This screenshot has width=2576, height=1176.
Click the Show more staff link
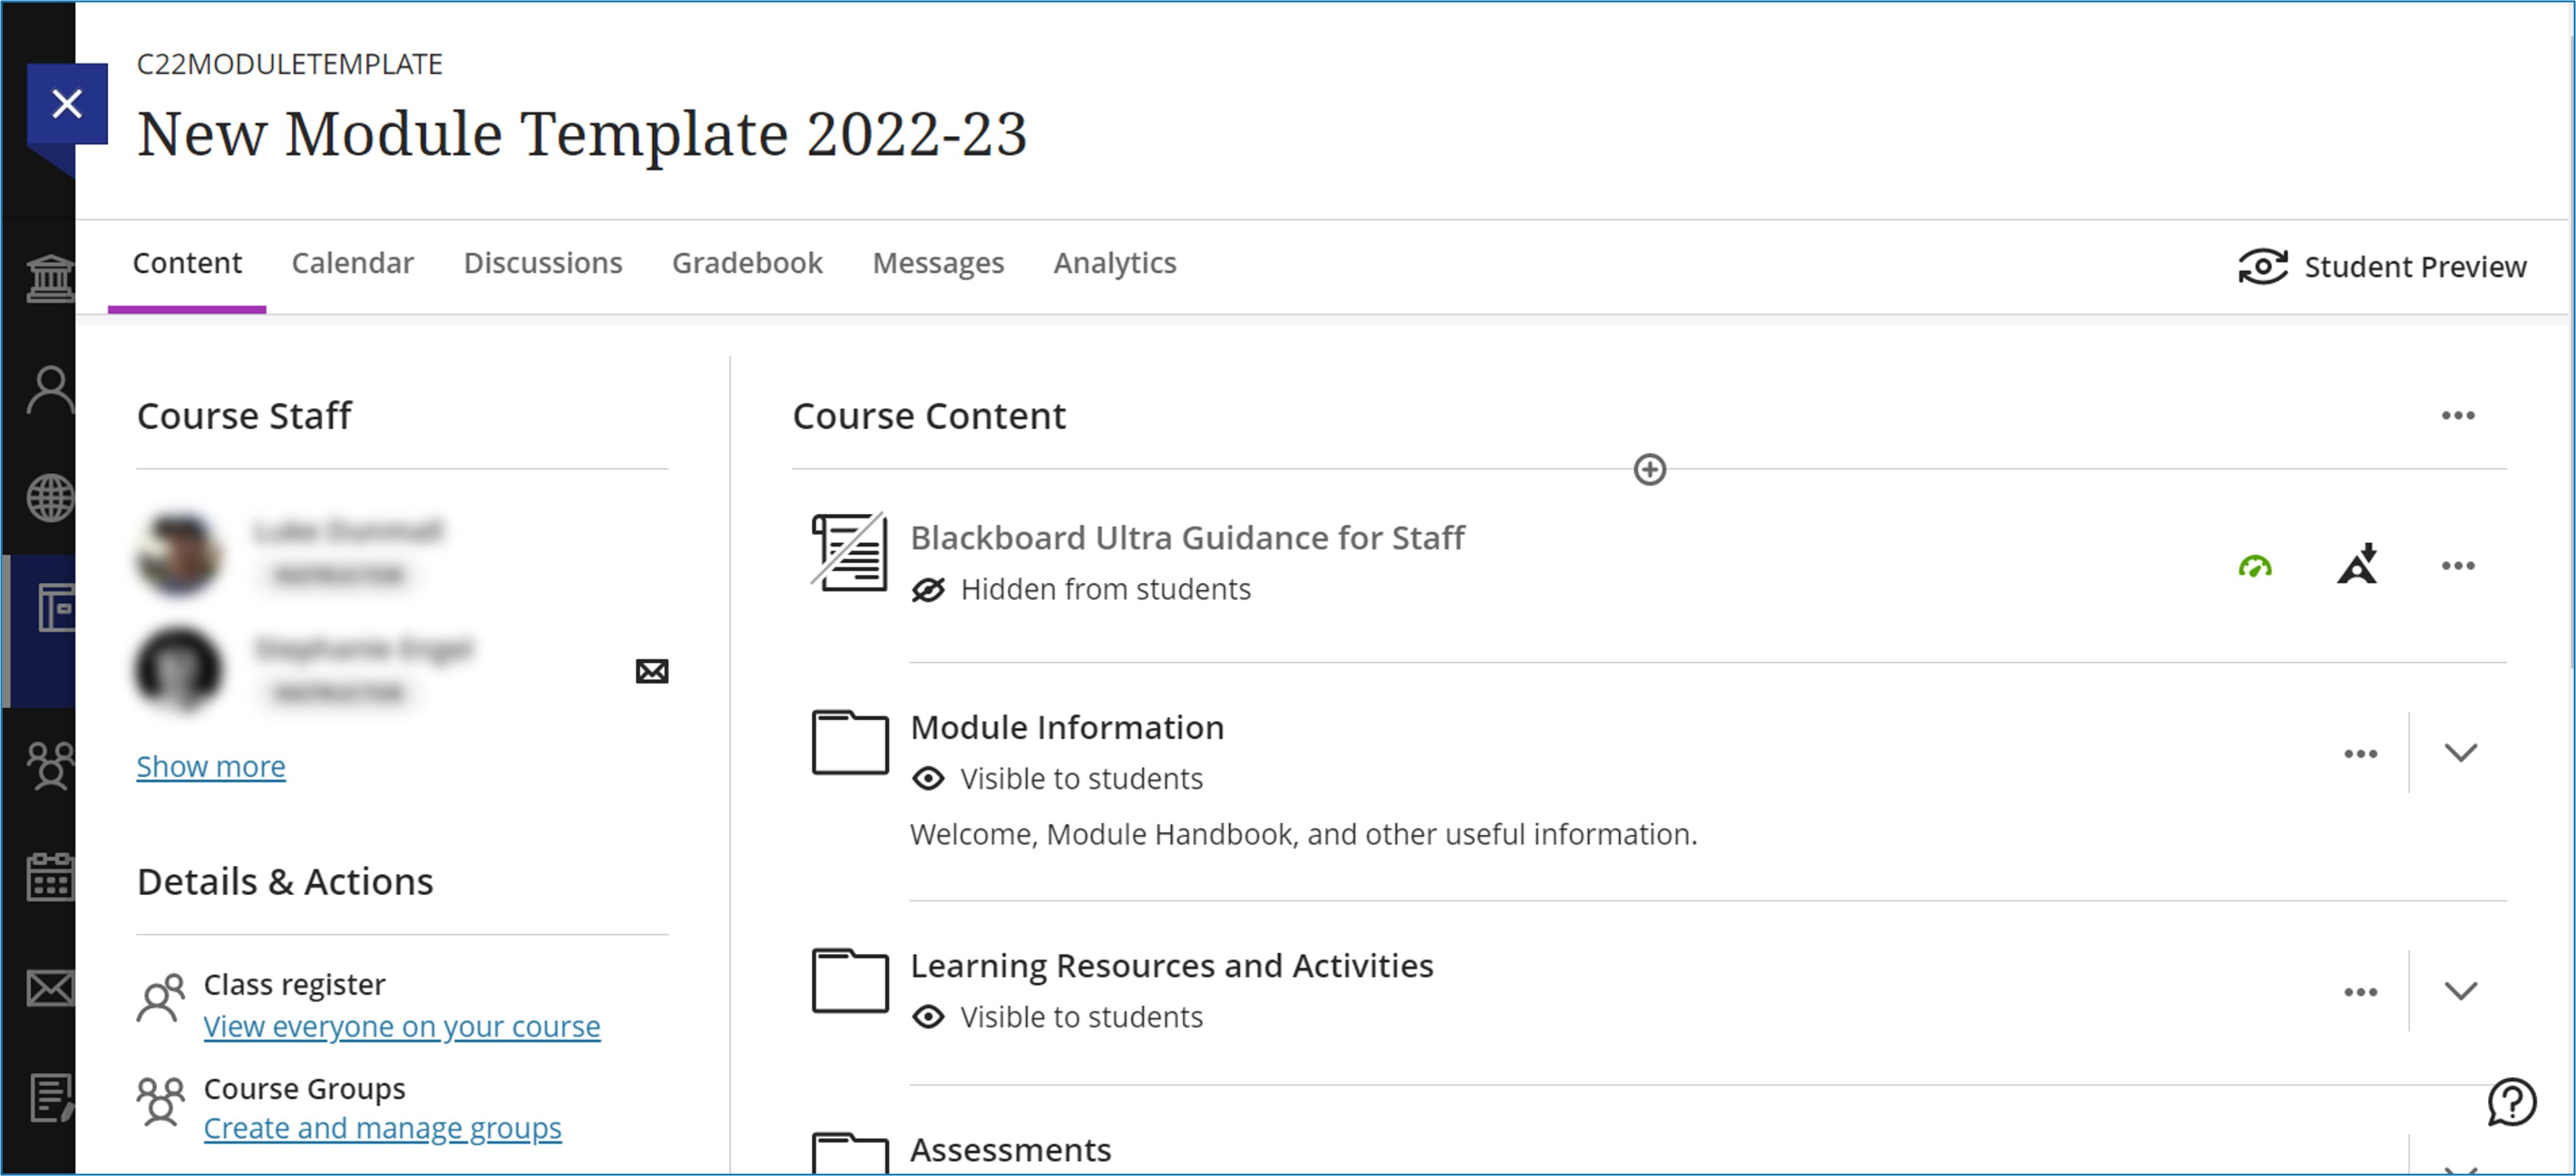tap(211, 767)
